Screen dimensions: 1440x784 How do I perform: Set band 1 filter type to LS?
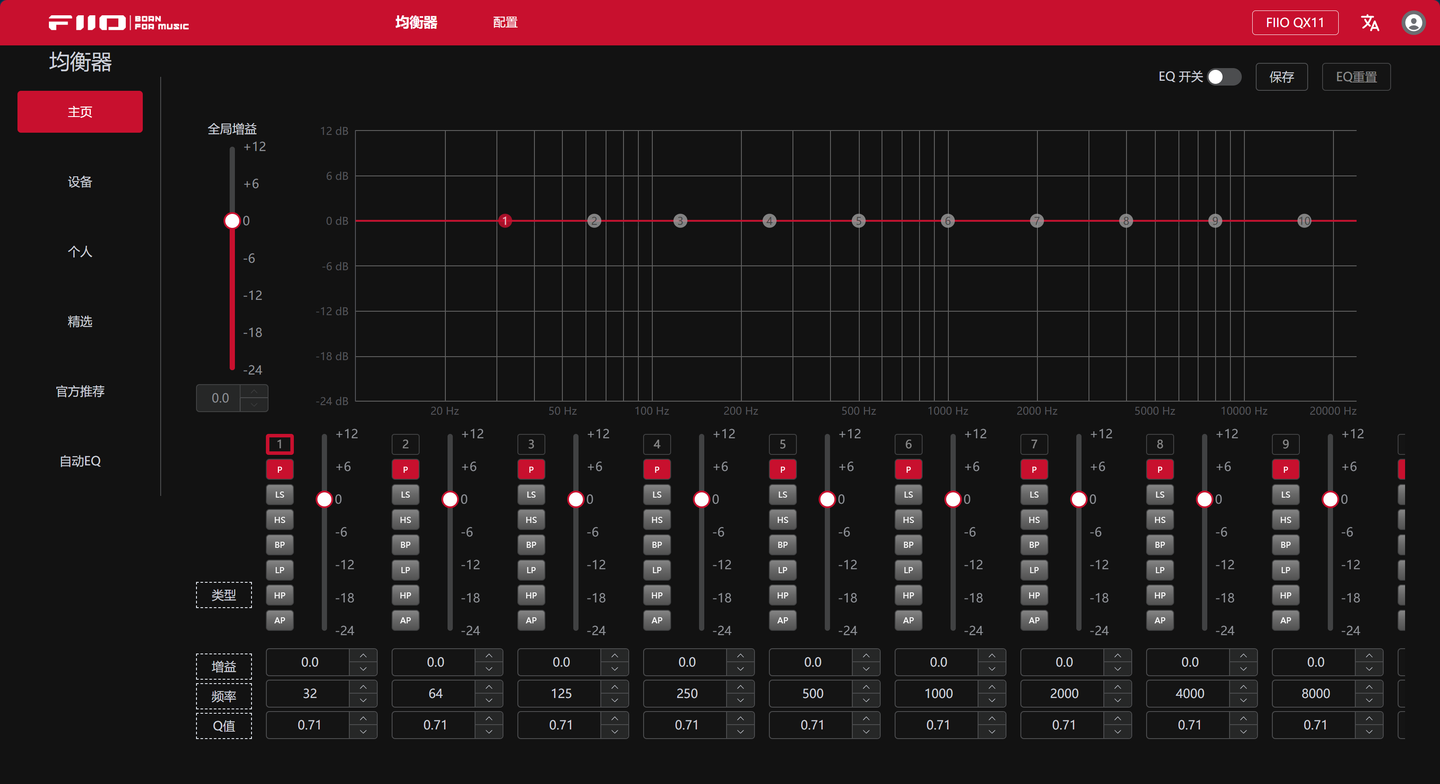point(280,494)
